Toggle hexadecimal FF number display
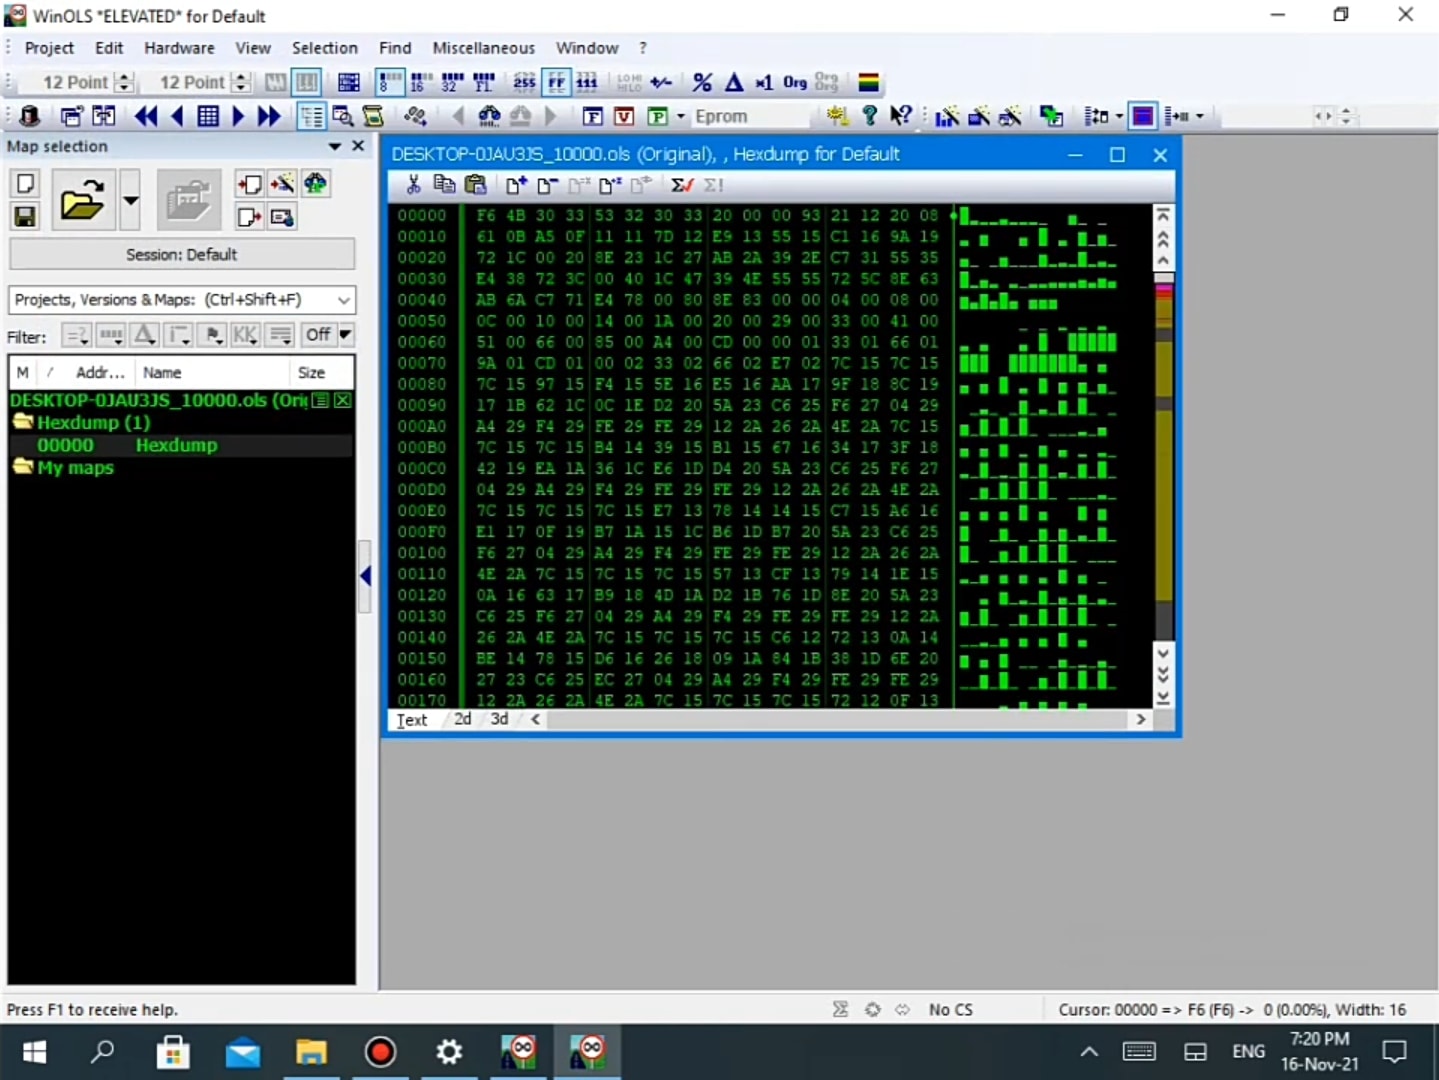This screenshot has width=1439, height=1080. coord(556,83)
